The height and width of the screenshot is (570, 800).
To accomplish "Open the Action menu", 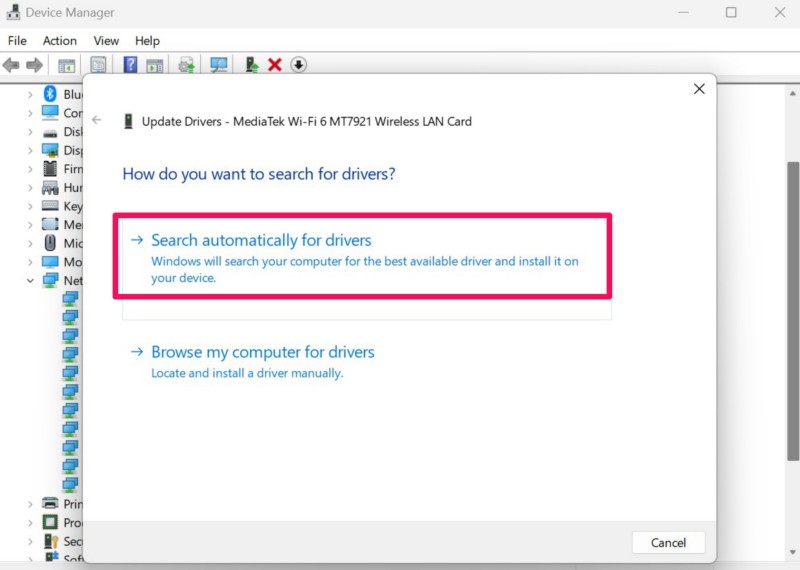I will [x=59, y=41].
